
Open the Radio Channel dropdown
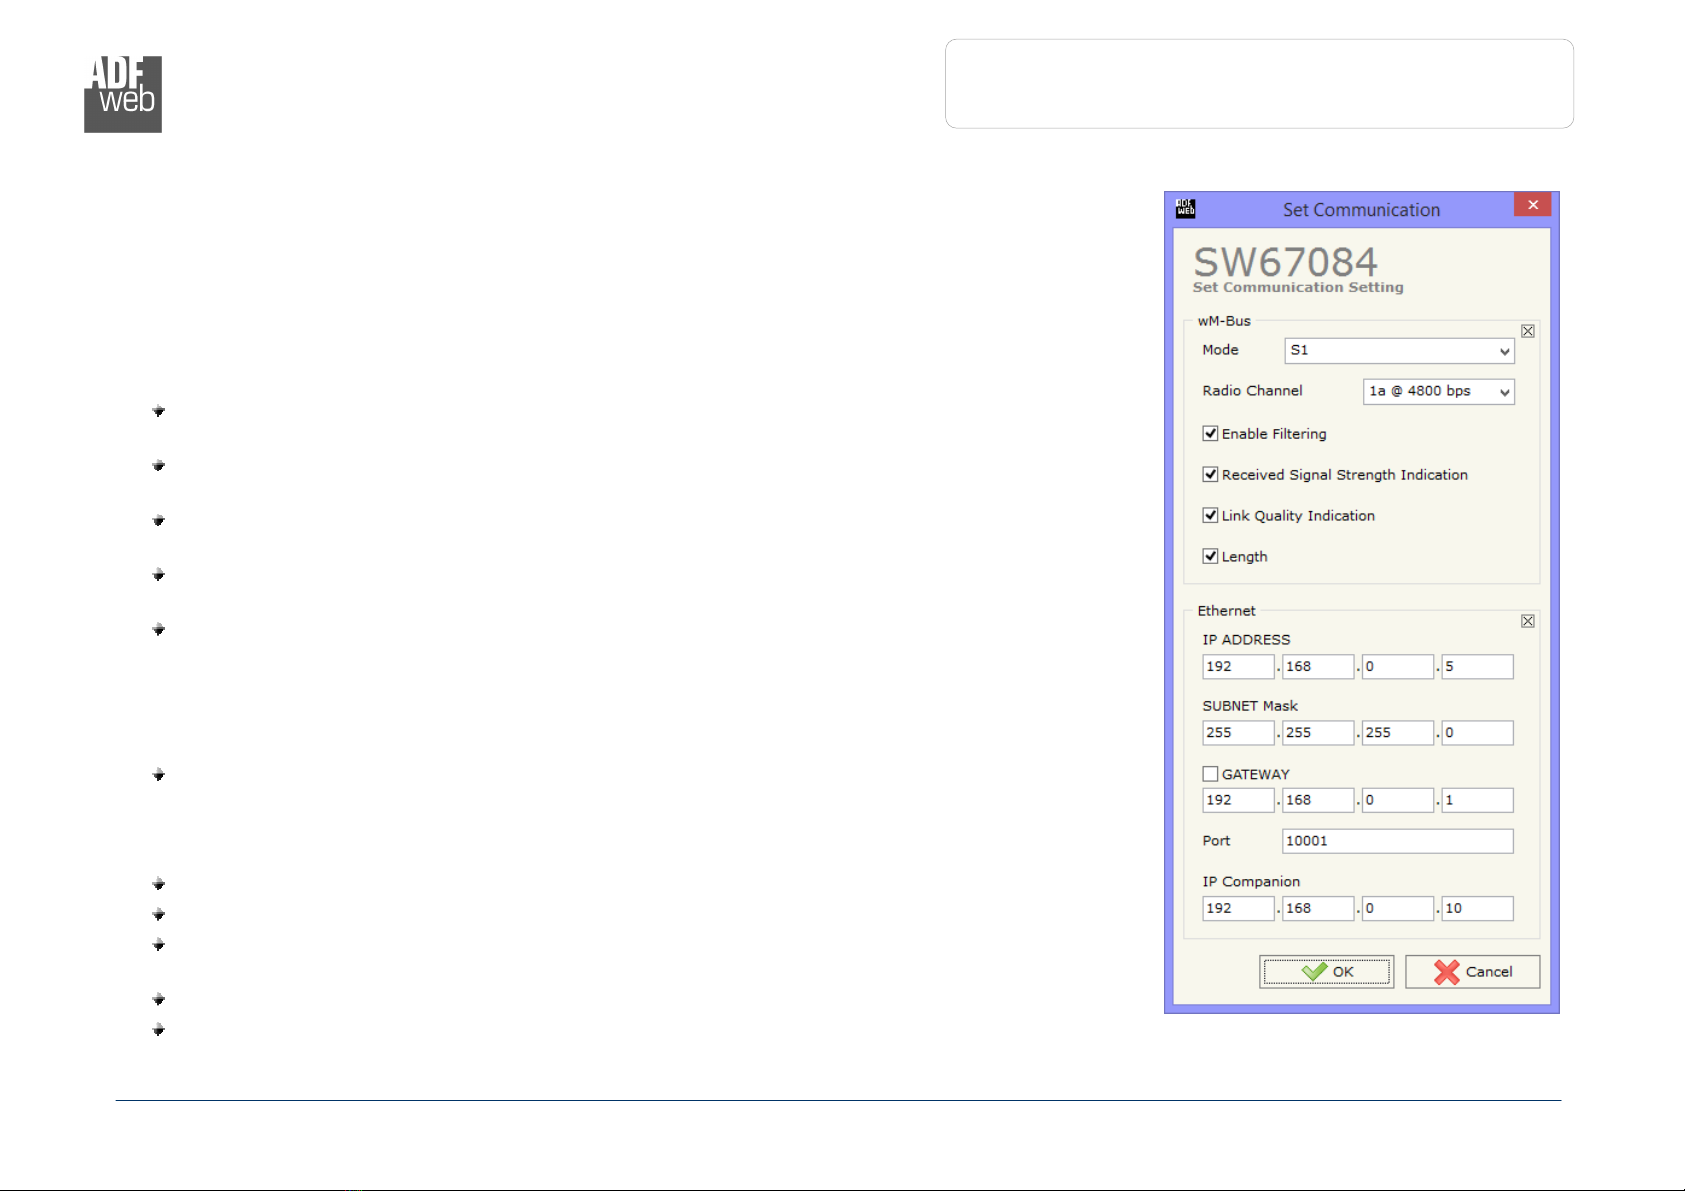coord(1438,391)
